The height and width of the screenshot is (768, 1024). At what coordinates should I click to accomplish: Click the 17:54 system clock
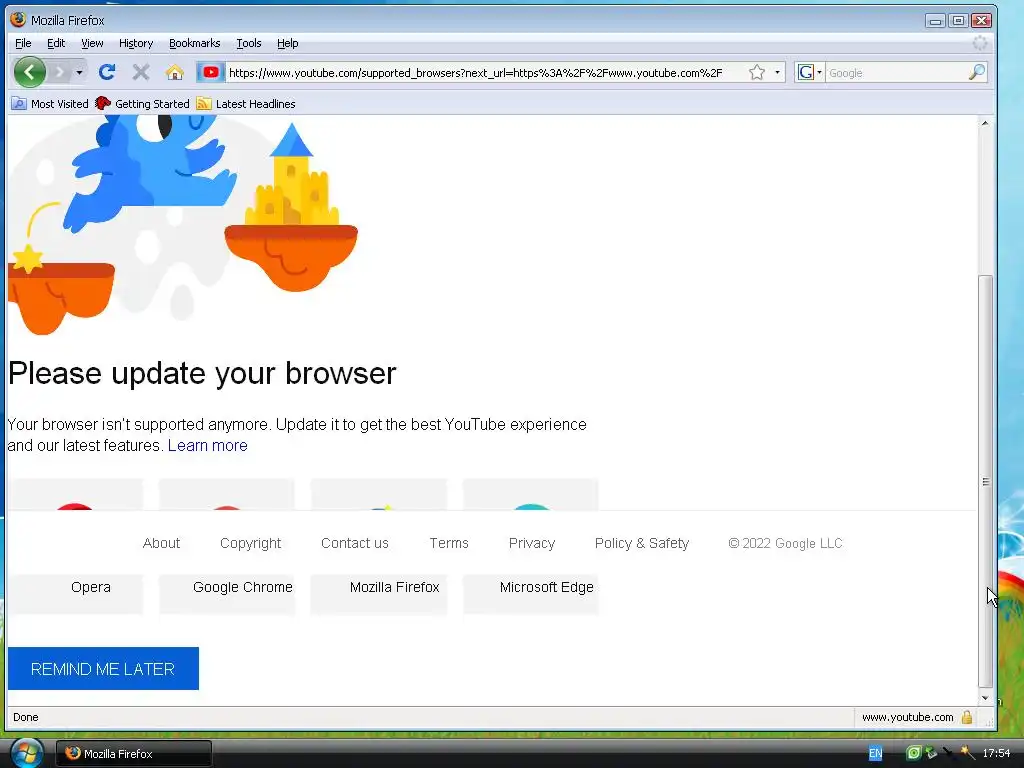tap(997, 753)
